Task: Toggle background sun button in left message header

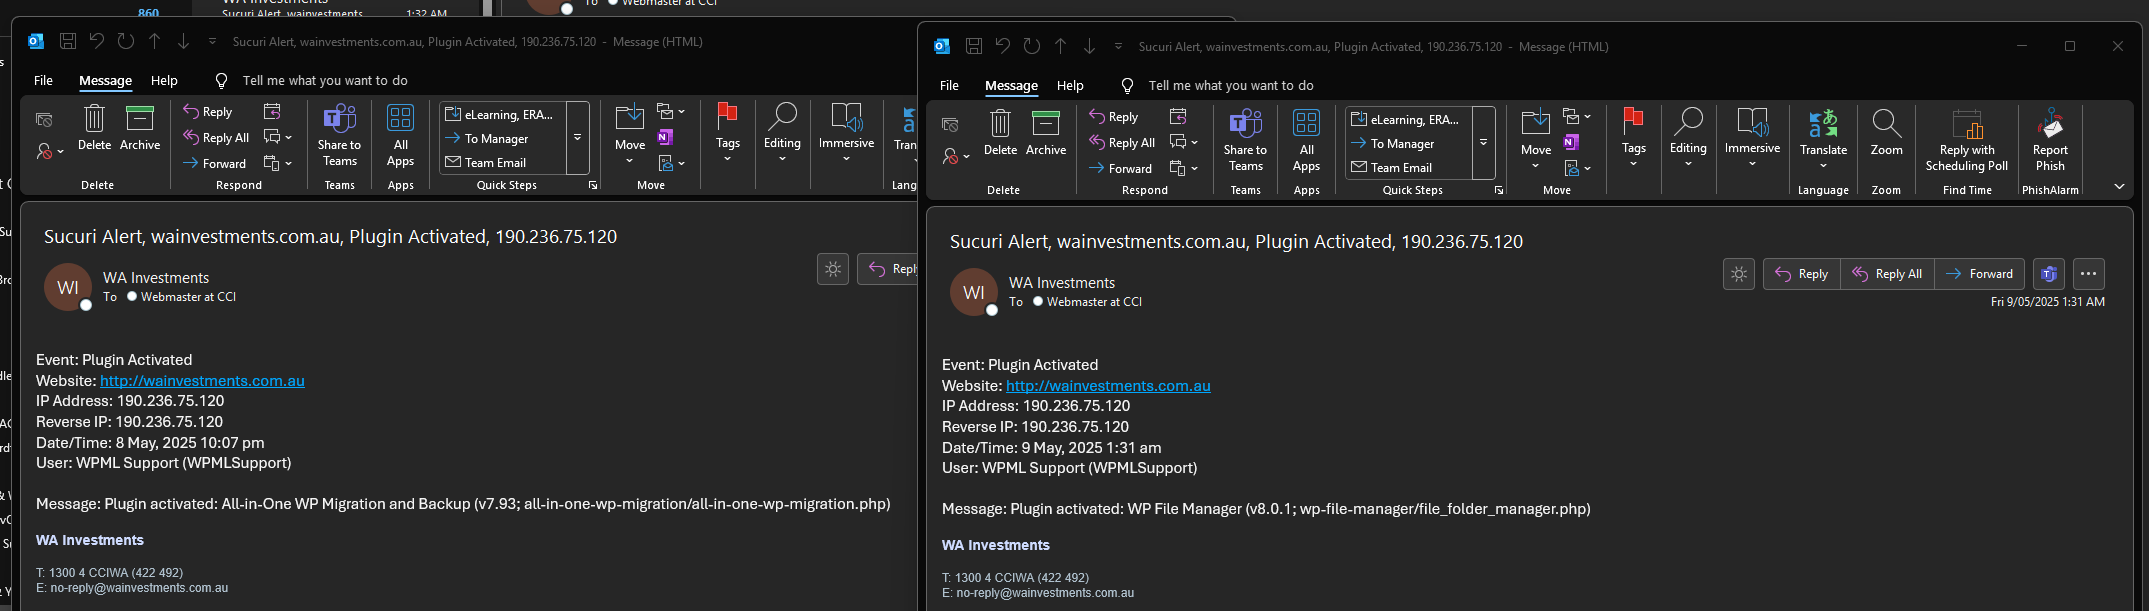Action: tap(833, 269)
